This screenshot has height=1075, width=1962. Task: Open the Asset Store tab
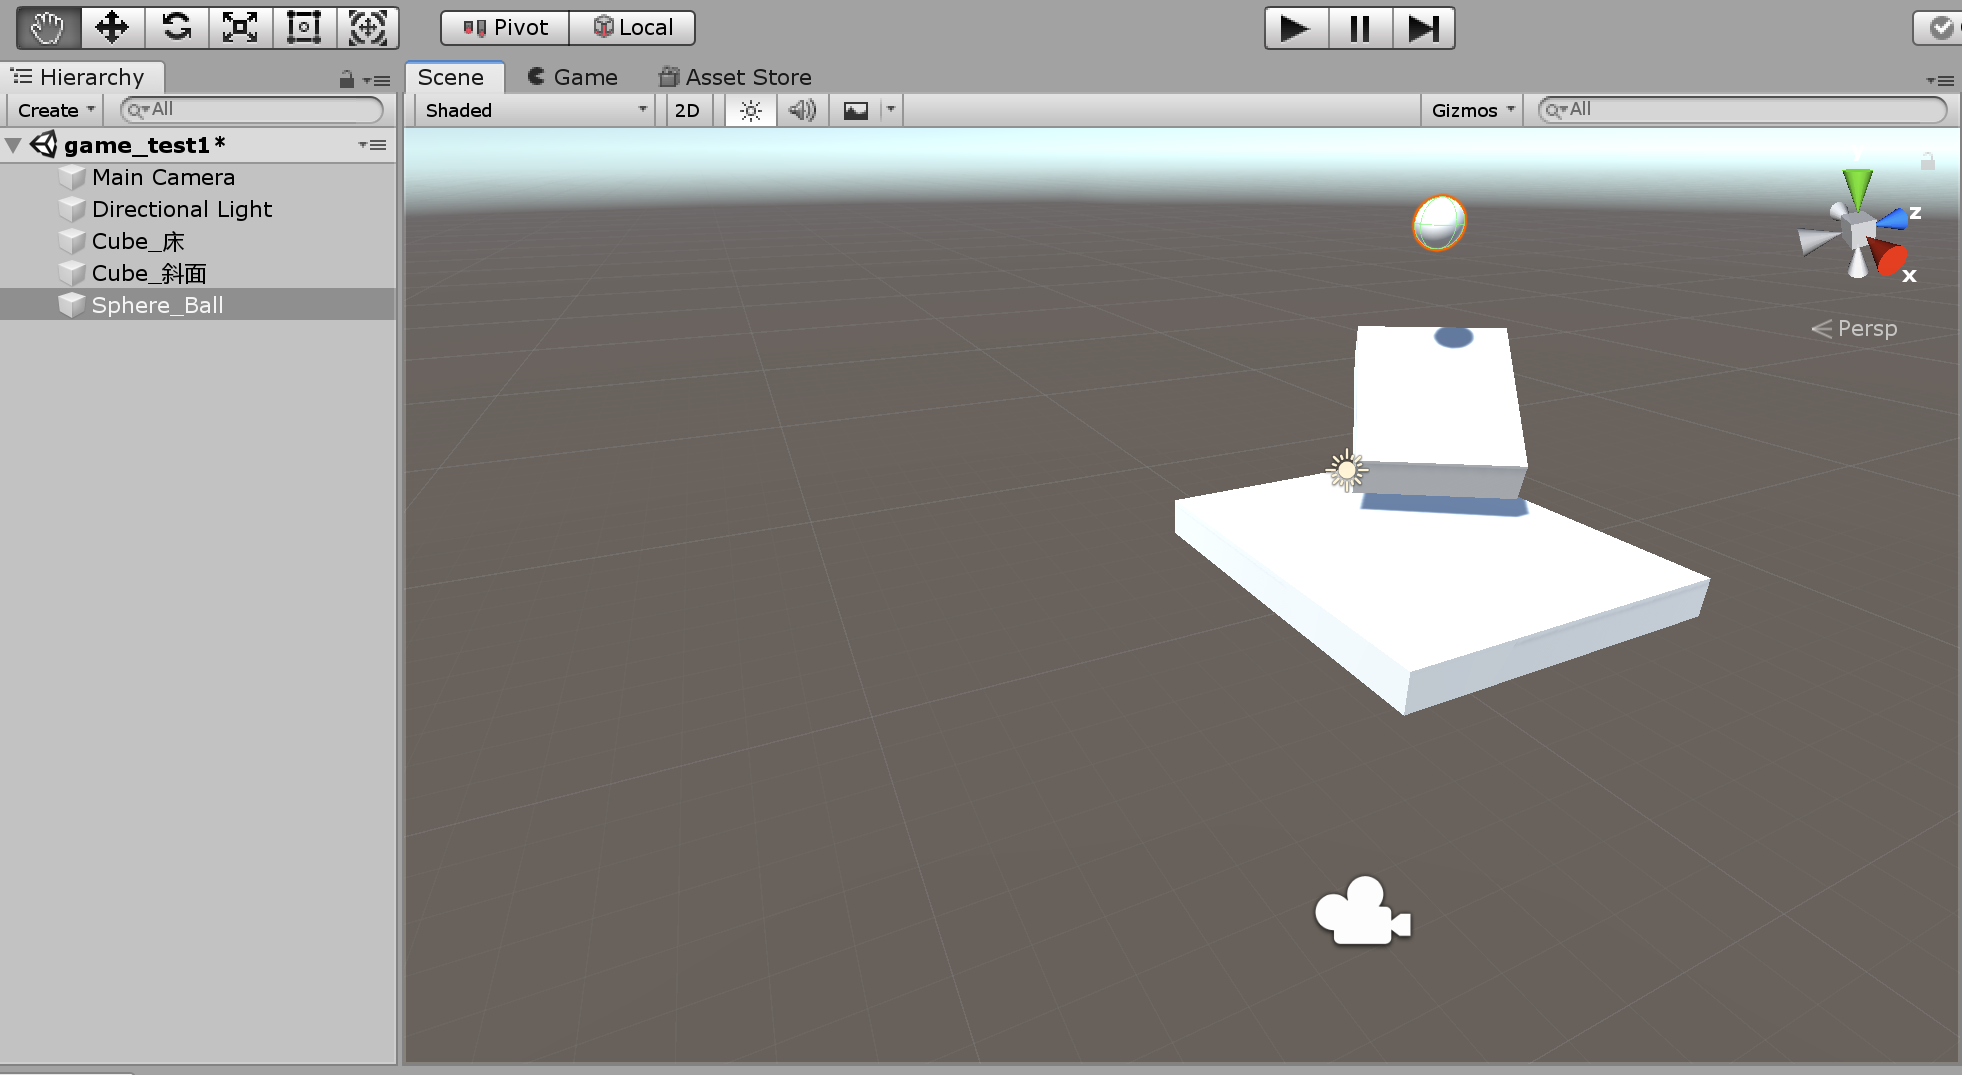[735, 77]
